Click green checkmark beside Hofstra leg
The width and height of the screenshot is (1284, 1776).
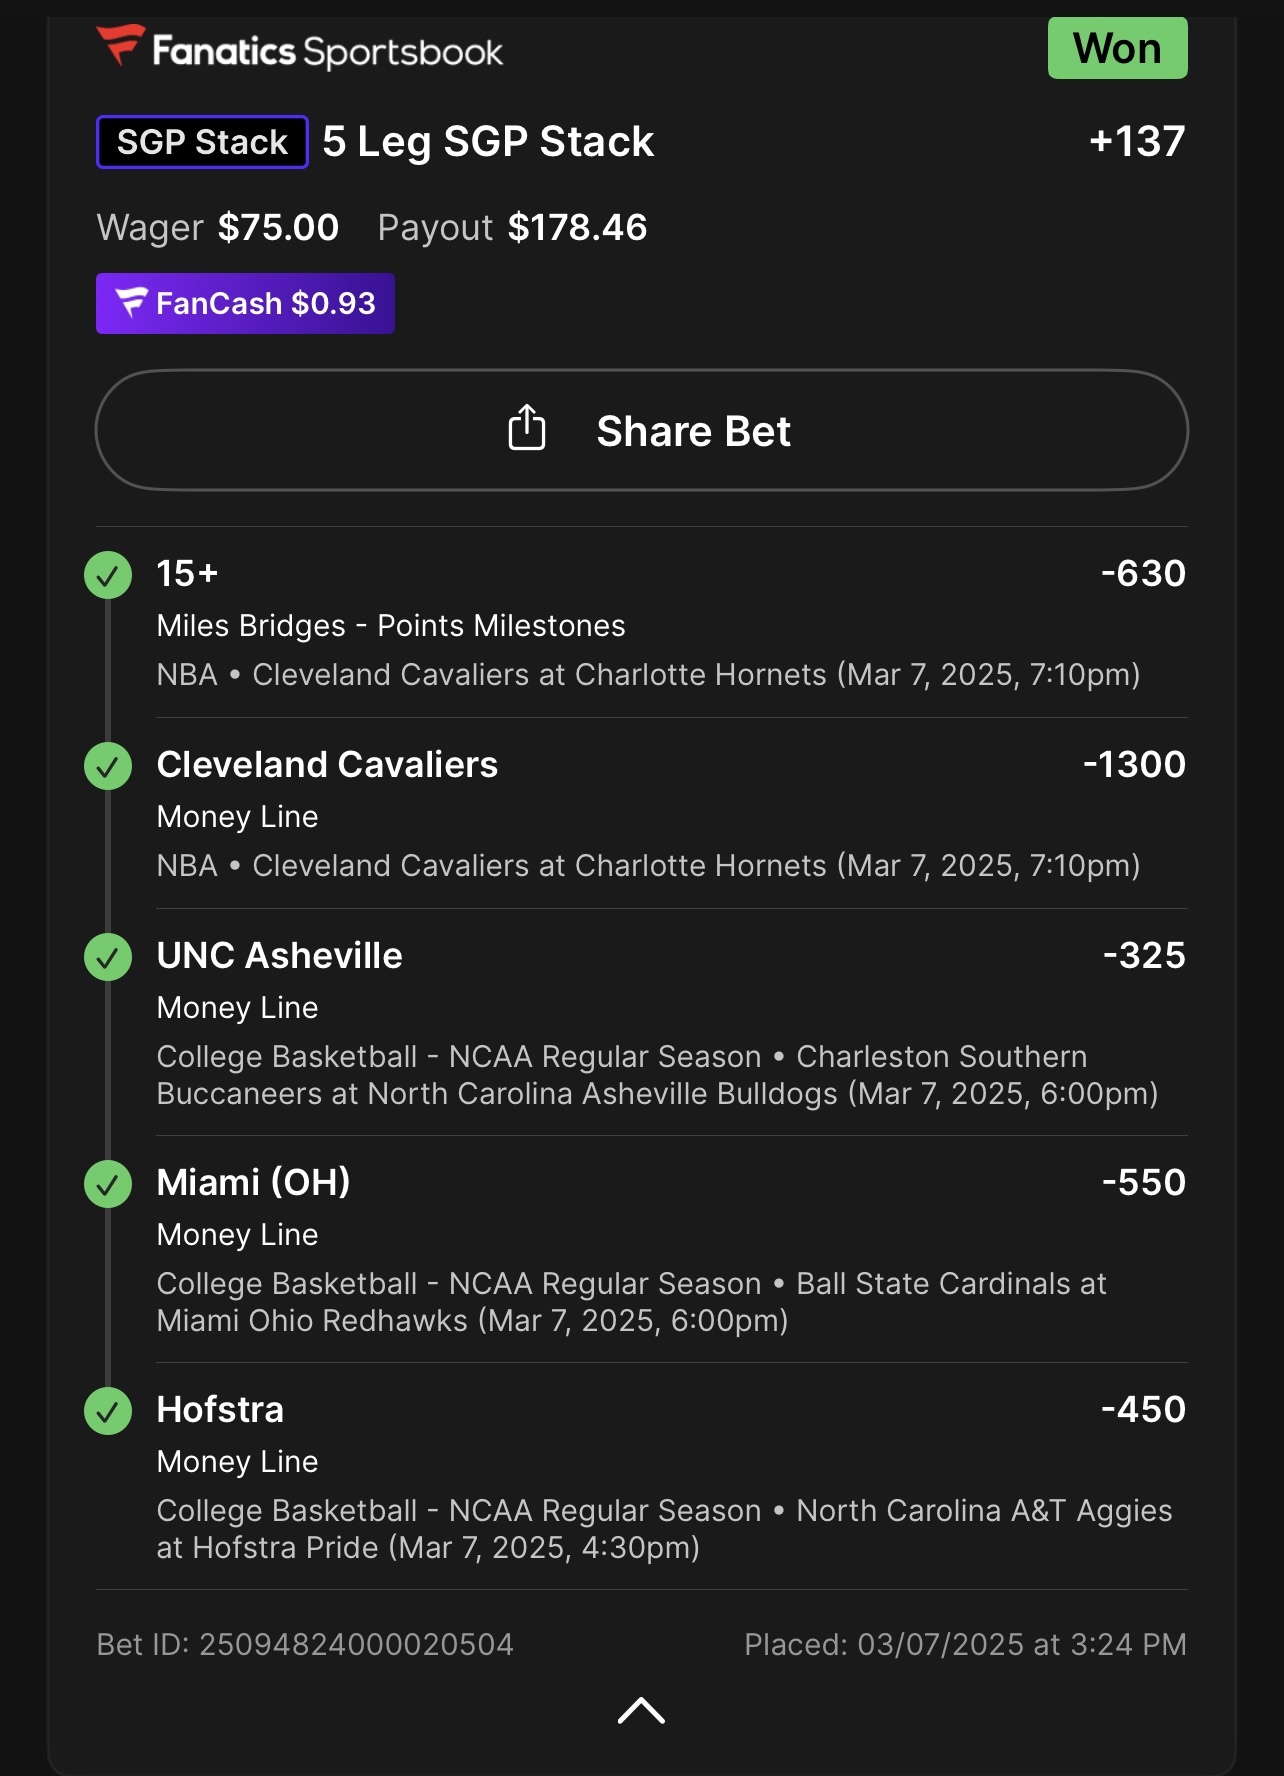click(108, 1411)
